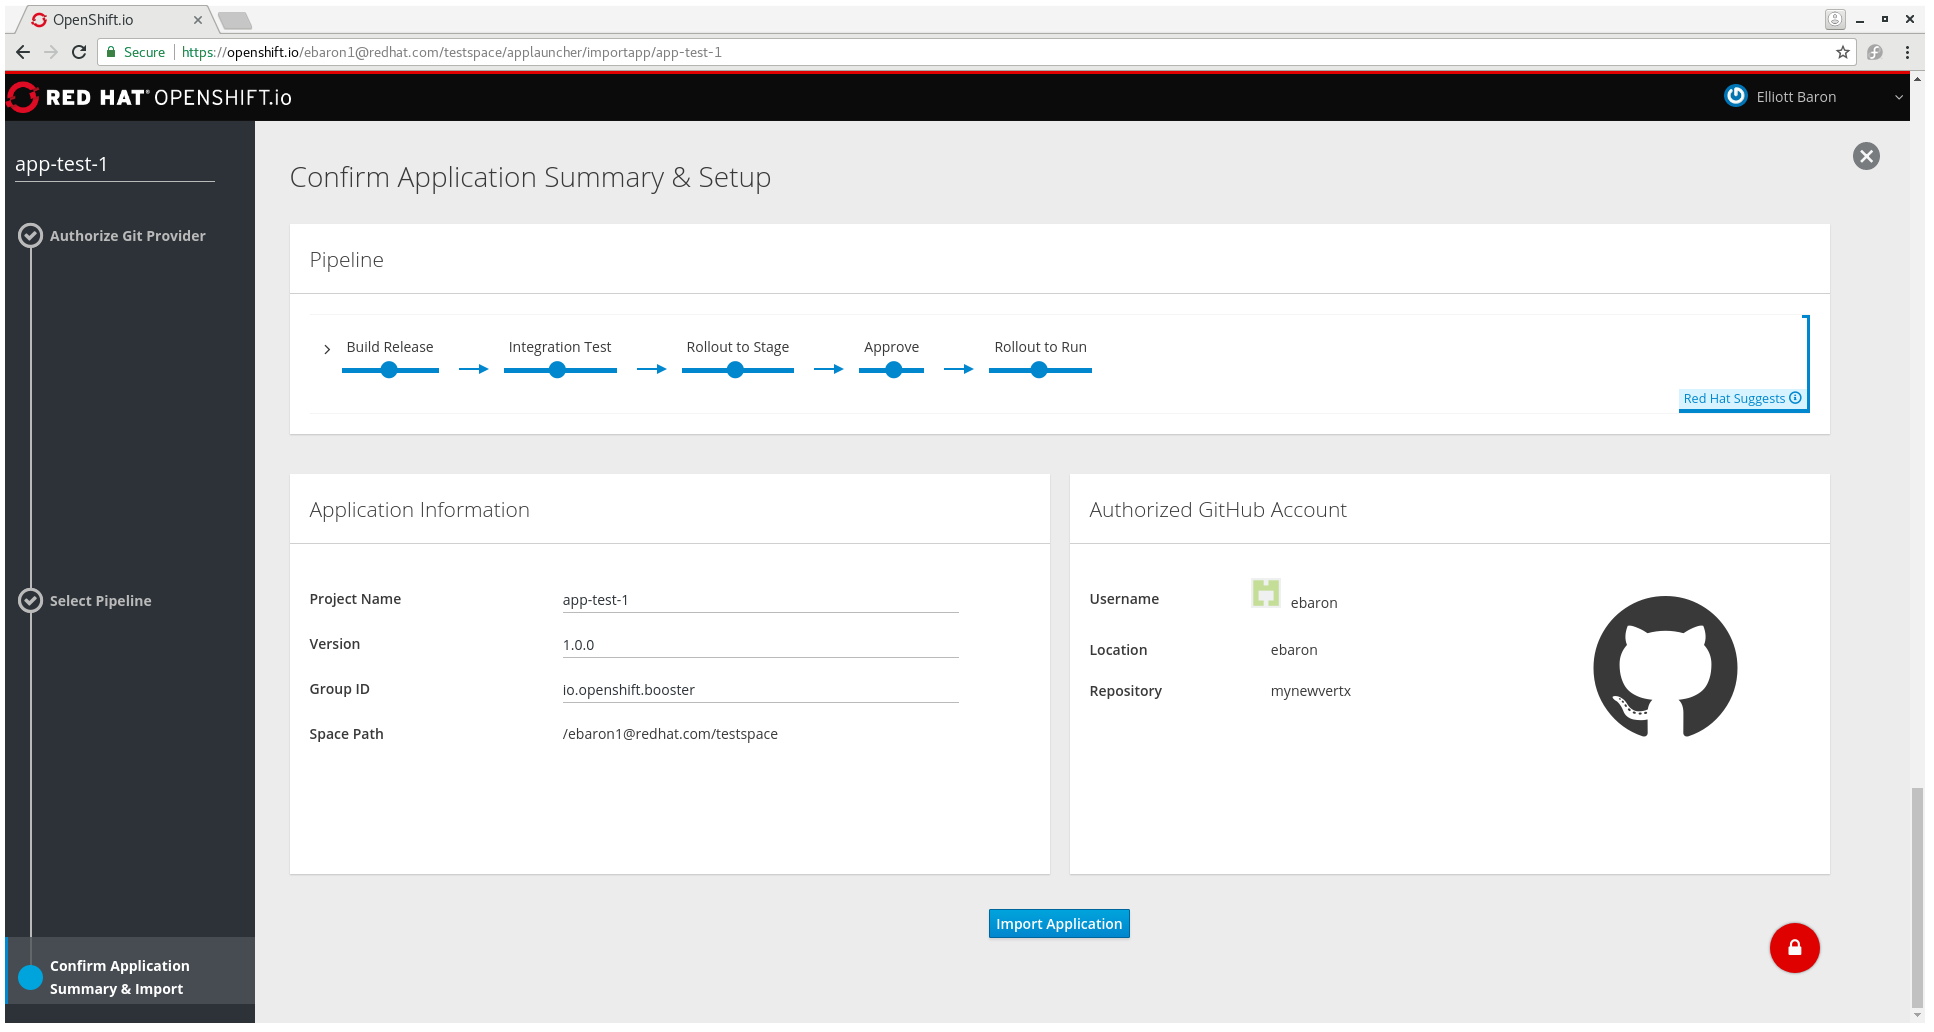Close the OpenShift.io browser tab

pyautogui.click(x=198, y=20)
